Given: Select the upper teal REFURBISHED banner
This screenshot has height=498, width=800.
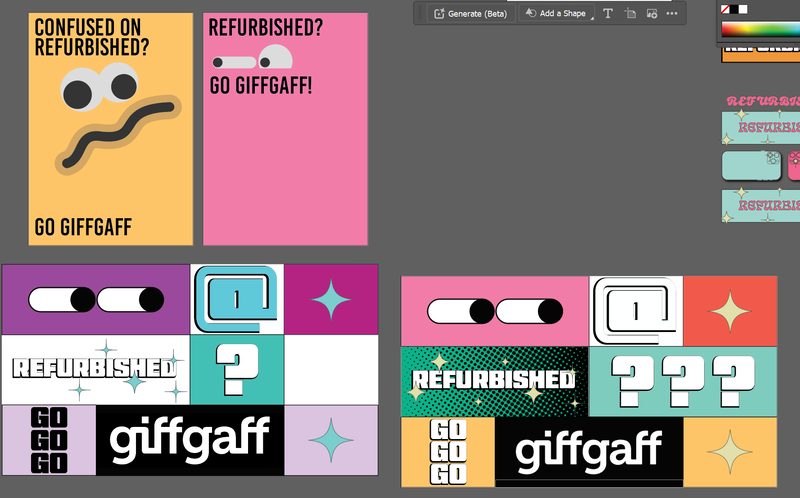Looking at the screenshot, I should pyautogui.click(x=761, y=128).
